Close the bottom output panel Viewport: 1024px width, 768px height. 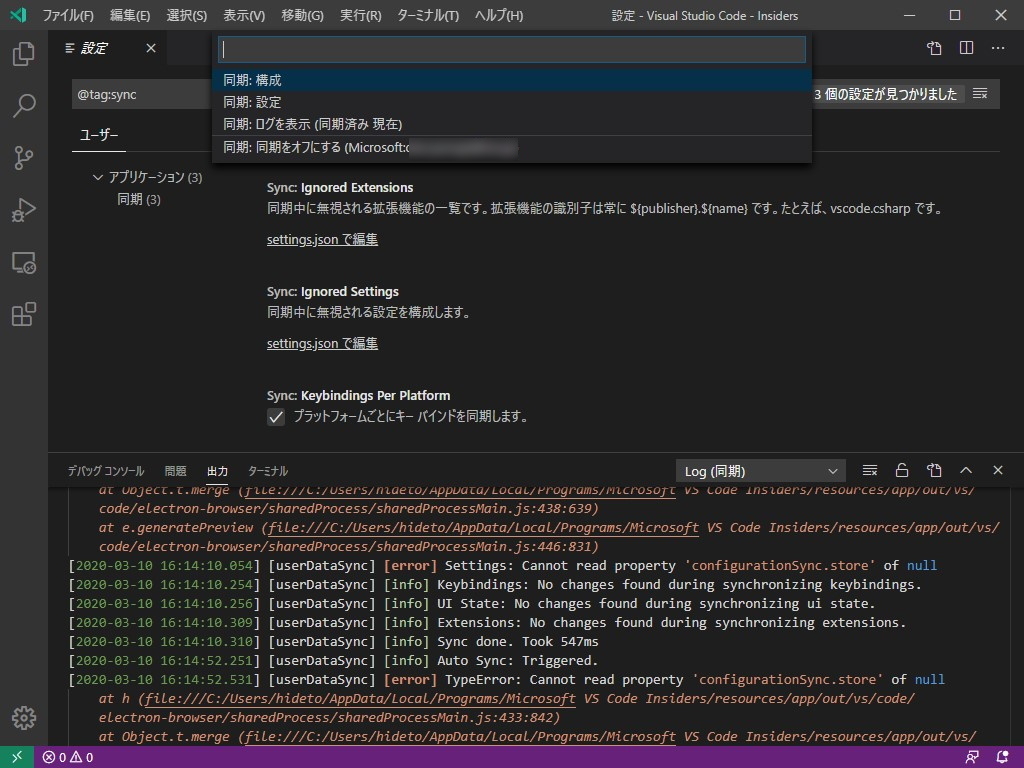(998, 470)
